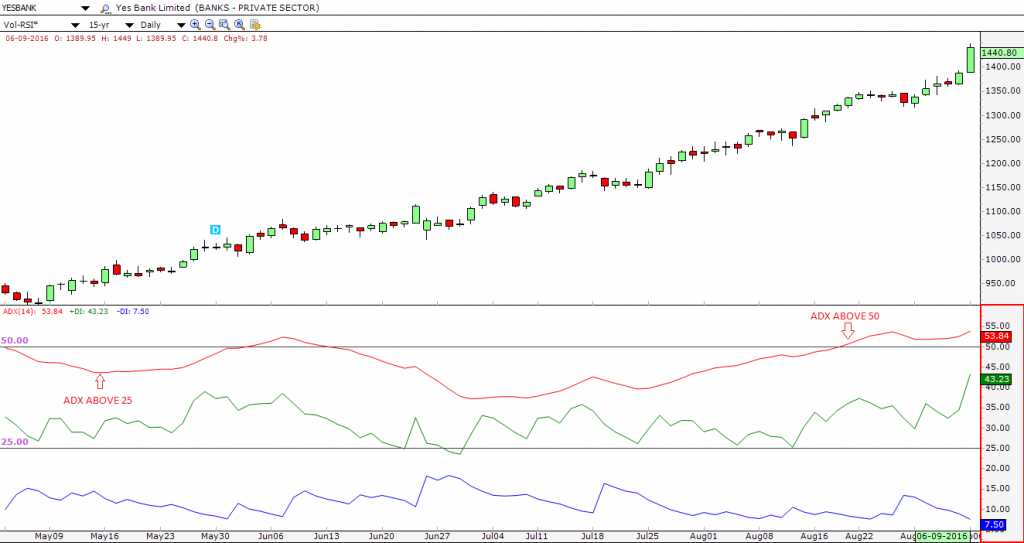This screenshot has width=1024, height=543.
Task: Click the last green candlestick on chart
Action: 970,59
